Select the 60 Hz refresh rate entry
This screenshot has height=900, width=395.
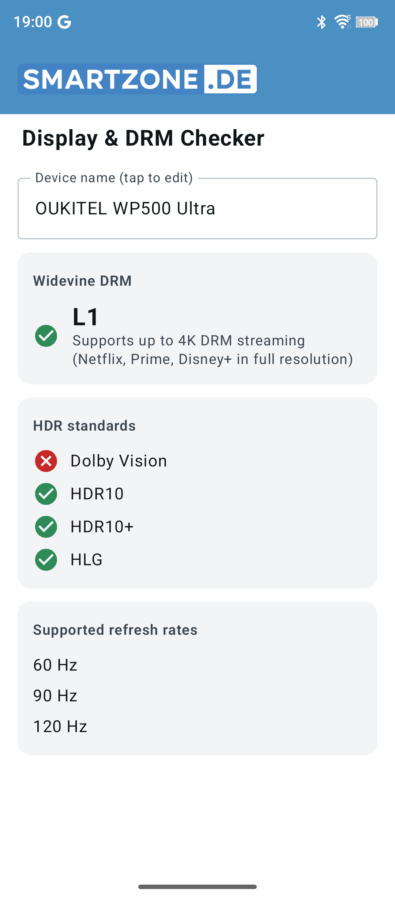(x=55, y=665)
